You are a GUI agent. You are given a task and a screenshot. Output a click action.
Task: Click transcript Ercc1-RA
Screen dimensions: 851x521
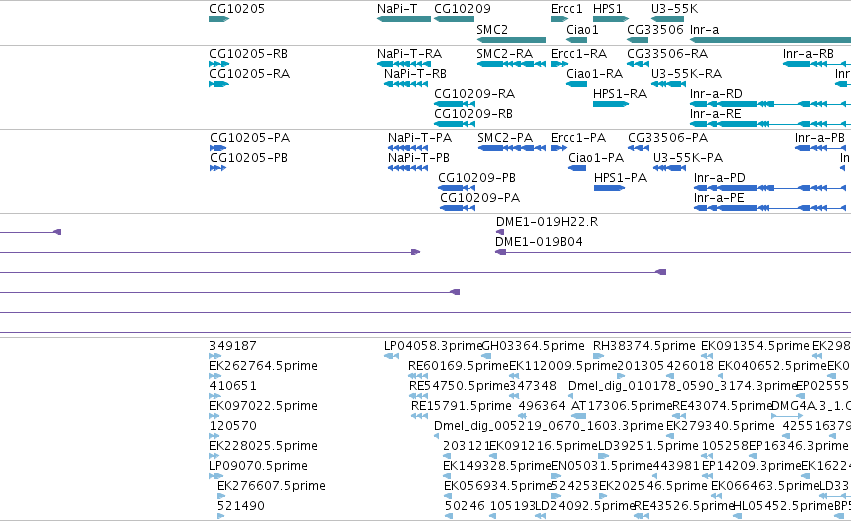pos(559,64)
